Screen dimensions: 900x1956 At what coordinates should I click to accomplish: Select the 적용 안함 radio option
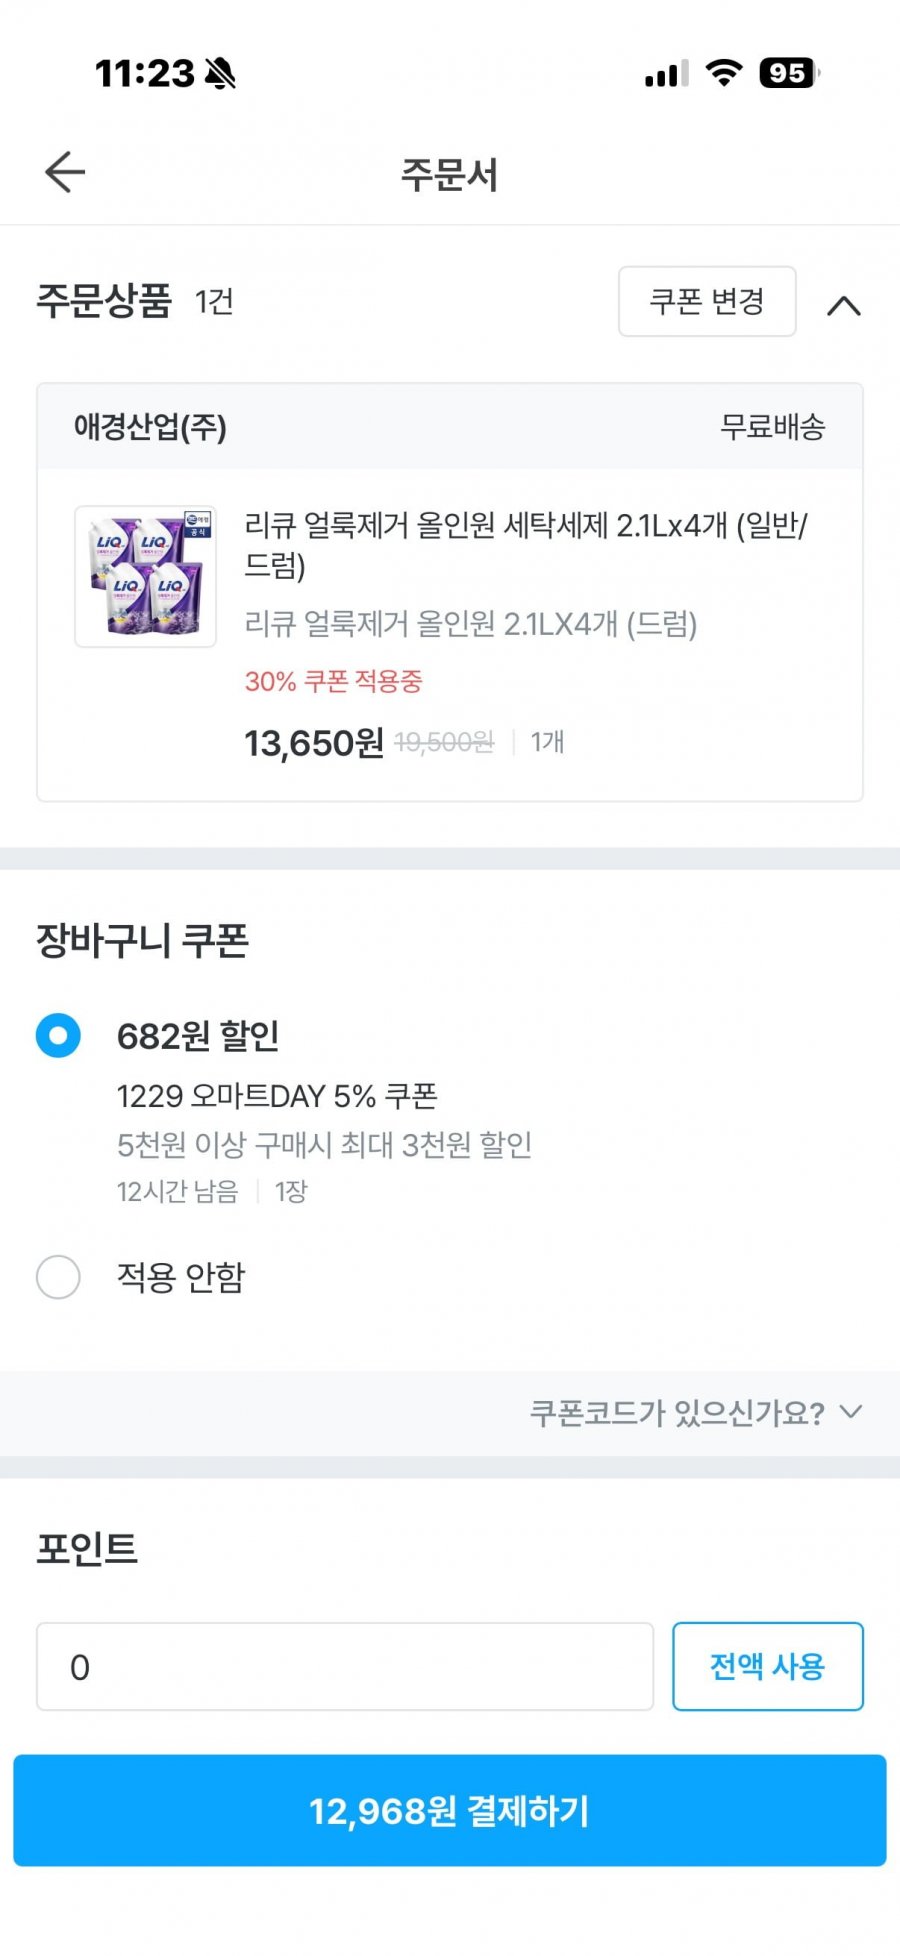(x=58, y=1277)
